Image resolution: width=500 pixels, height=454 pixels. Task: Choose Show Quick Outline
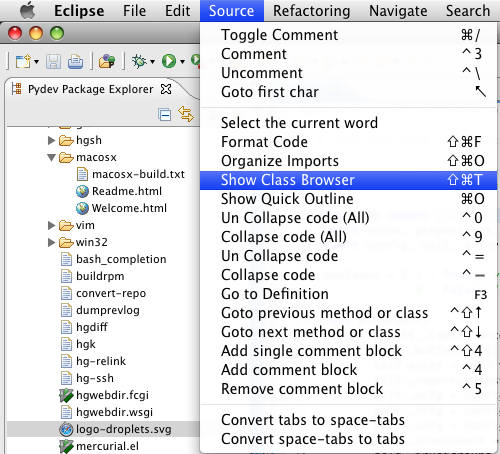(348, 199)
